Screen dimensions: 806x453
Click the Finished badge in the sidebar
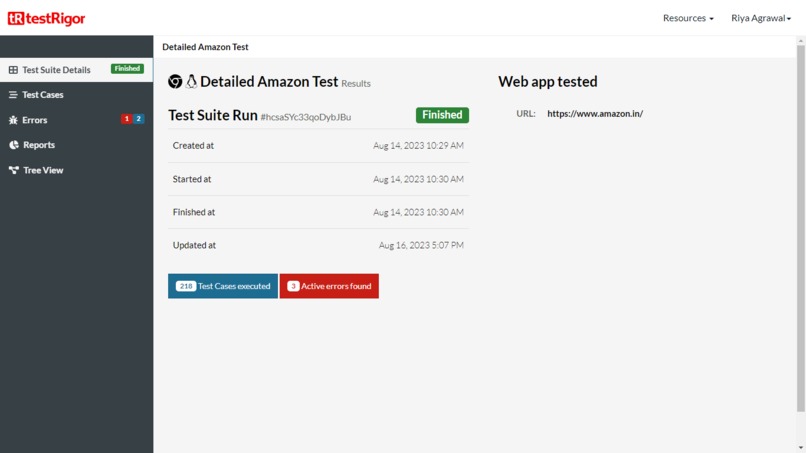[x=127, y=68]
